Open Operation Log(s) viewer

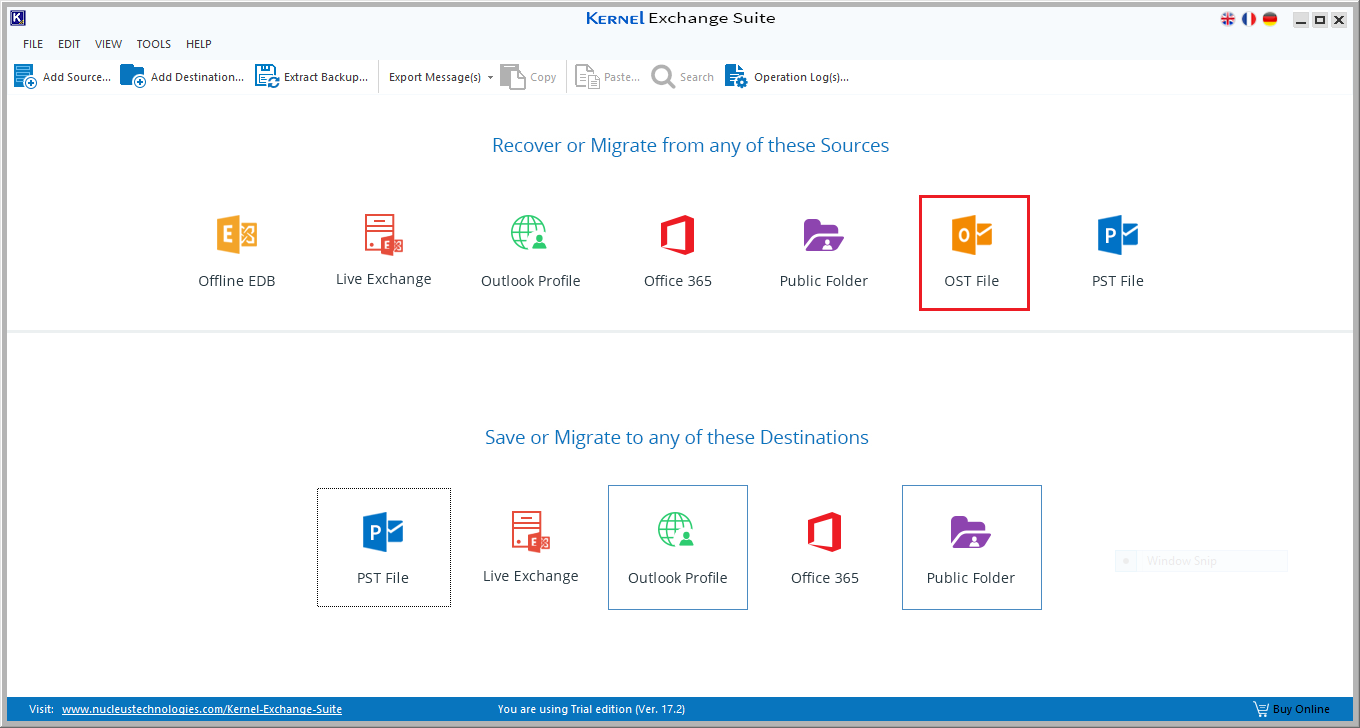[x=787, y=77]
